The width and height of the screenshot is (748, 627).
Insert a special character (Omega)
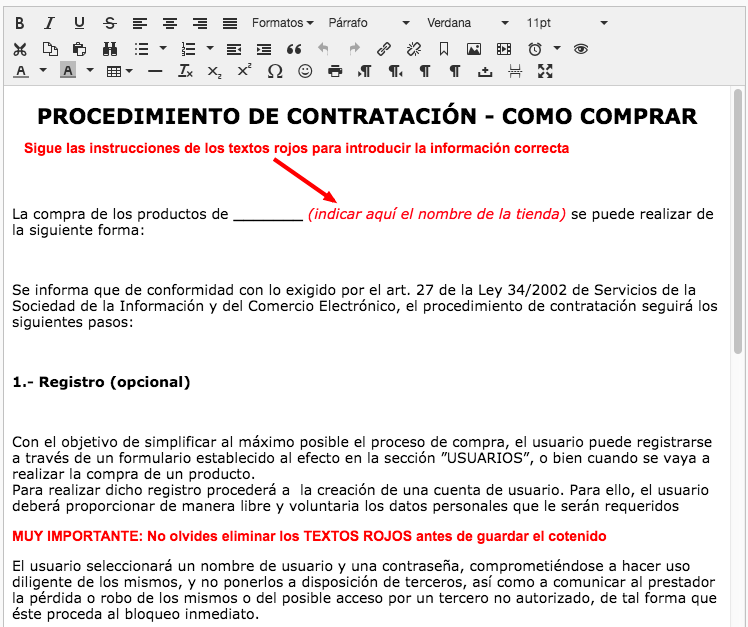275,72
